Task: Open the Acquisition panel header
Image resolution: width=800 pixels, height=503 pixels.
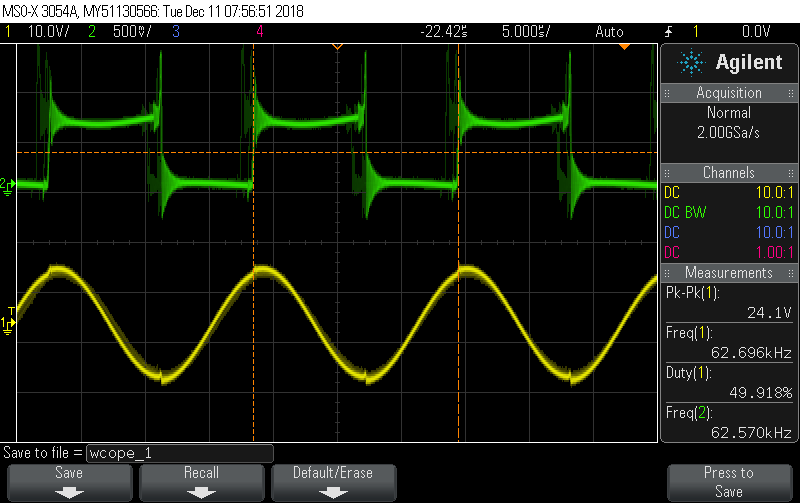Action: (729, 93)
